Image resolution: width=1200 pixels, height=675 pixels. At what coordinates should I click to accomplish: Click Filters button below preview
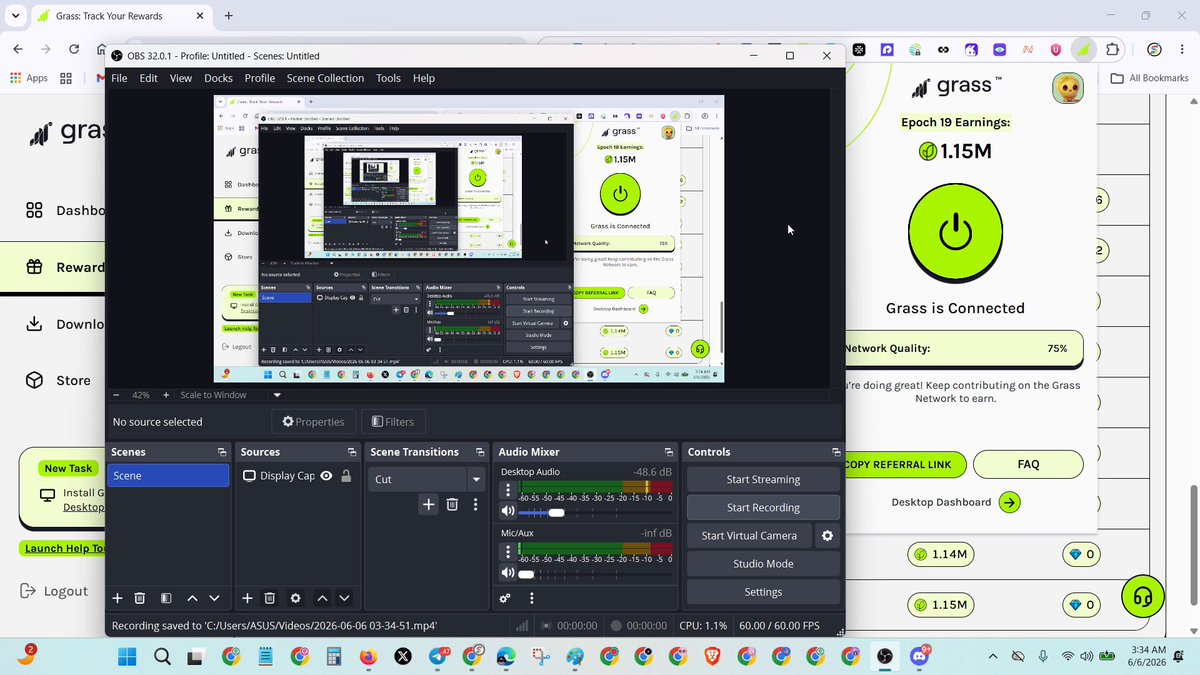click(394, 422)
